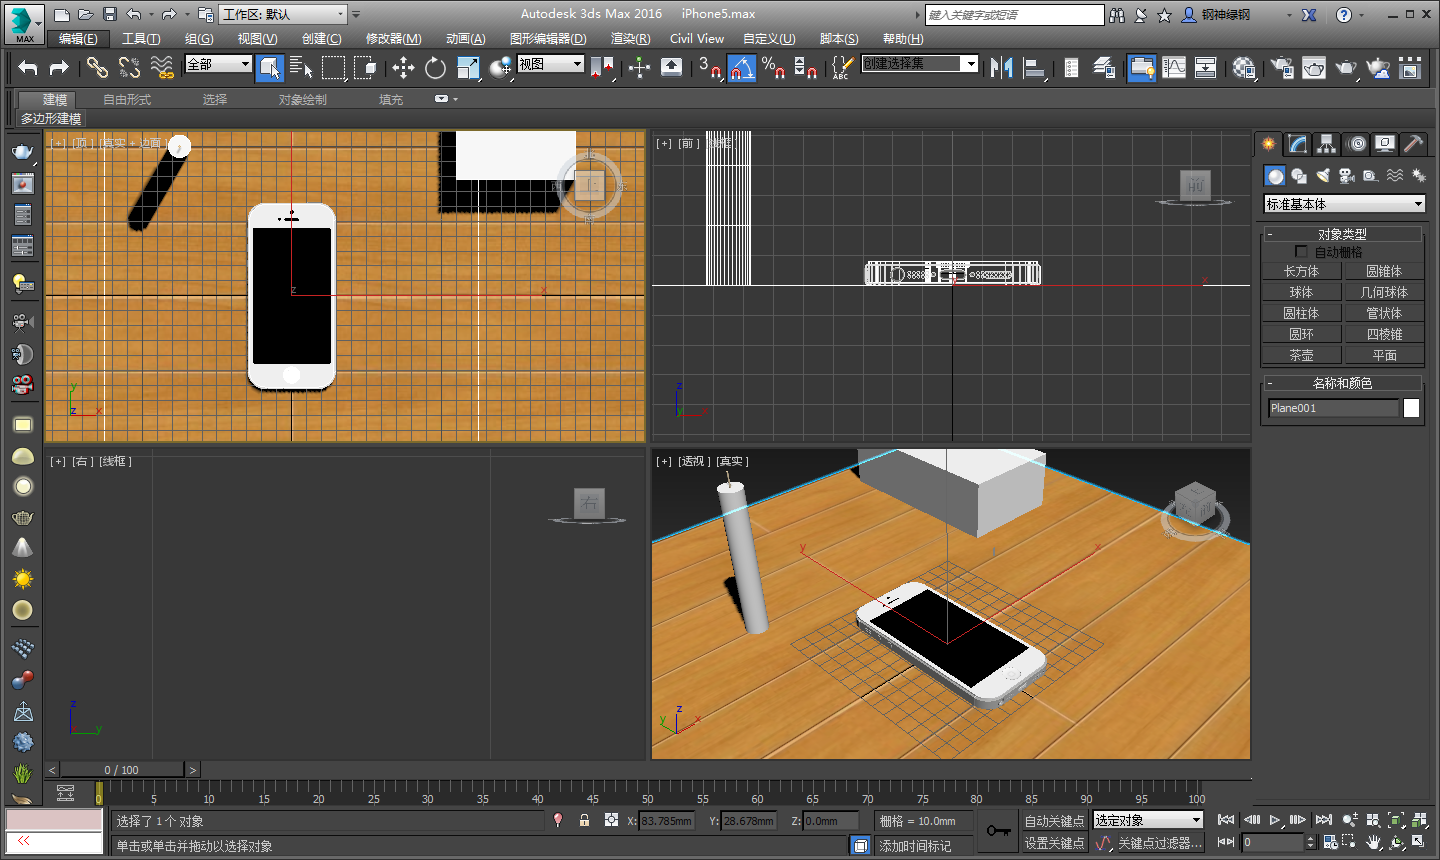The image size is (1440, 860).
Task: Toggle the Percent Snap button
Action: tap(773, 67)
